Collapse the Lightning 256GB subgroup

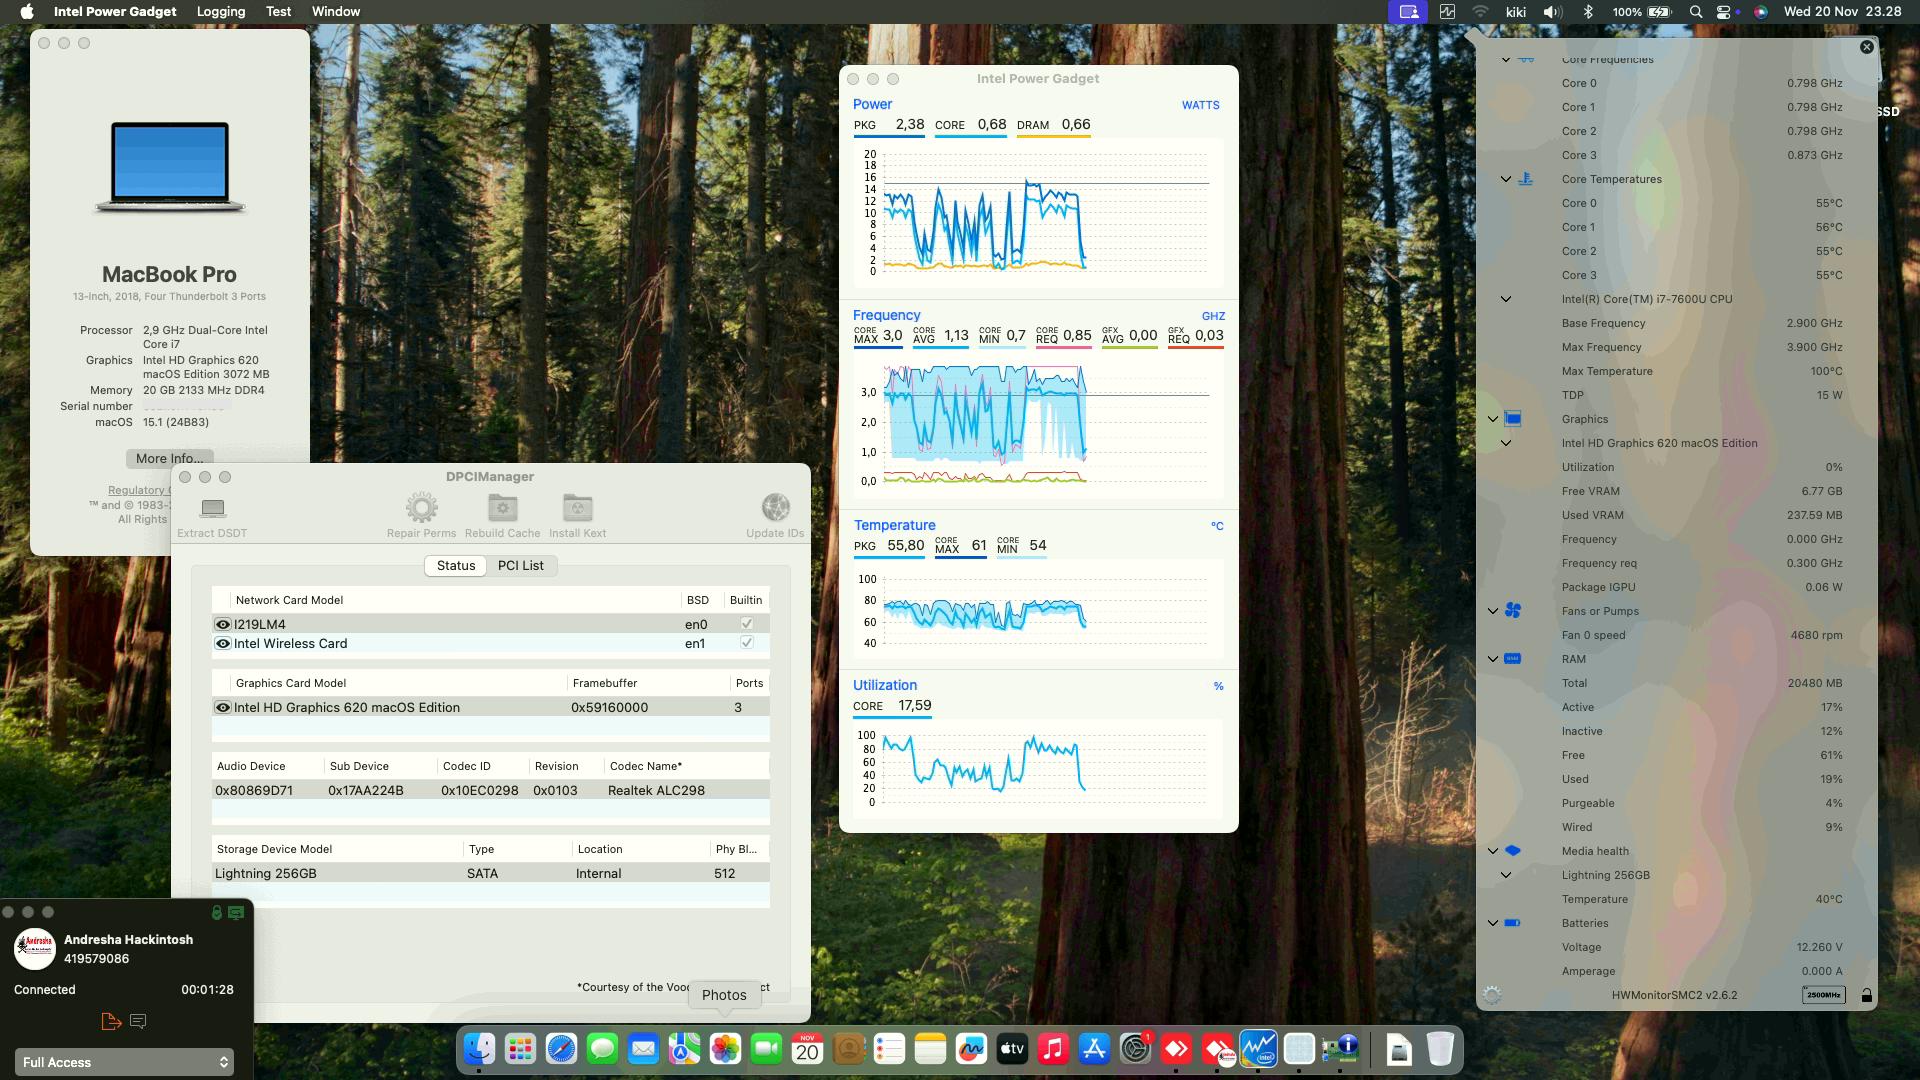click(1506, 875)
